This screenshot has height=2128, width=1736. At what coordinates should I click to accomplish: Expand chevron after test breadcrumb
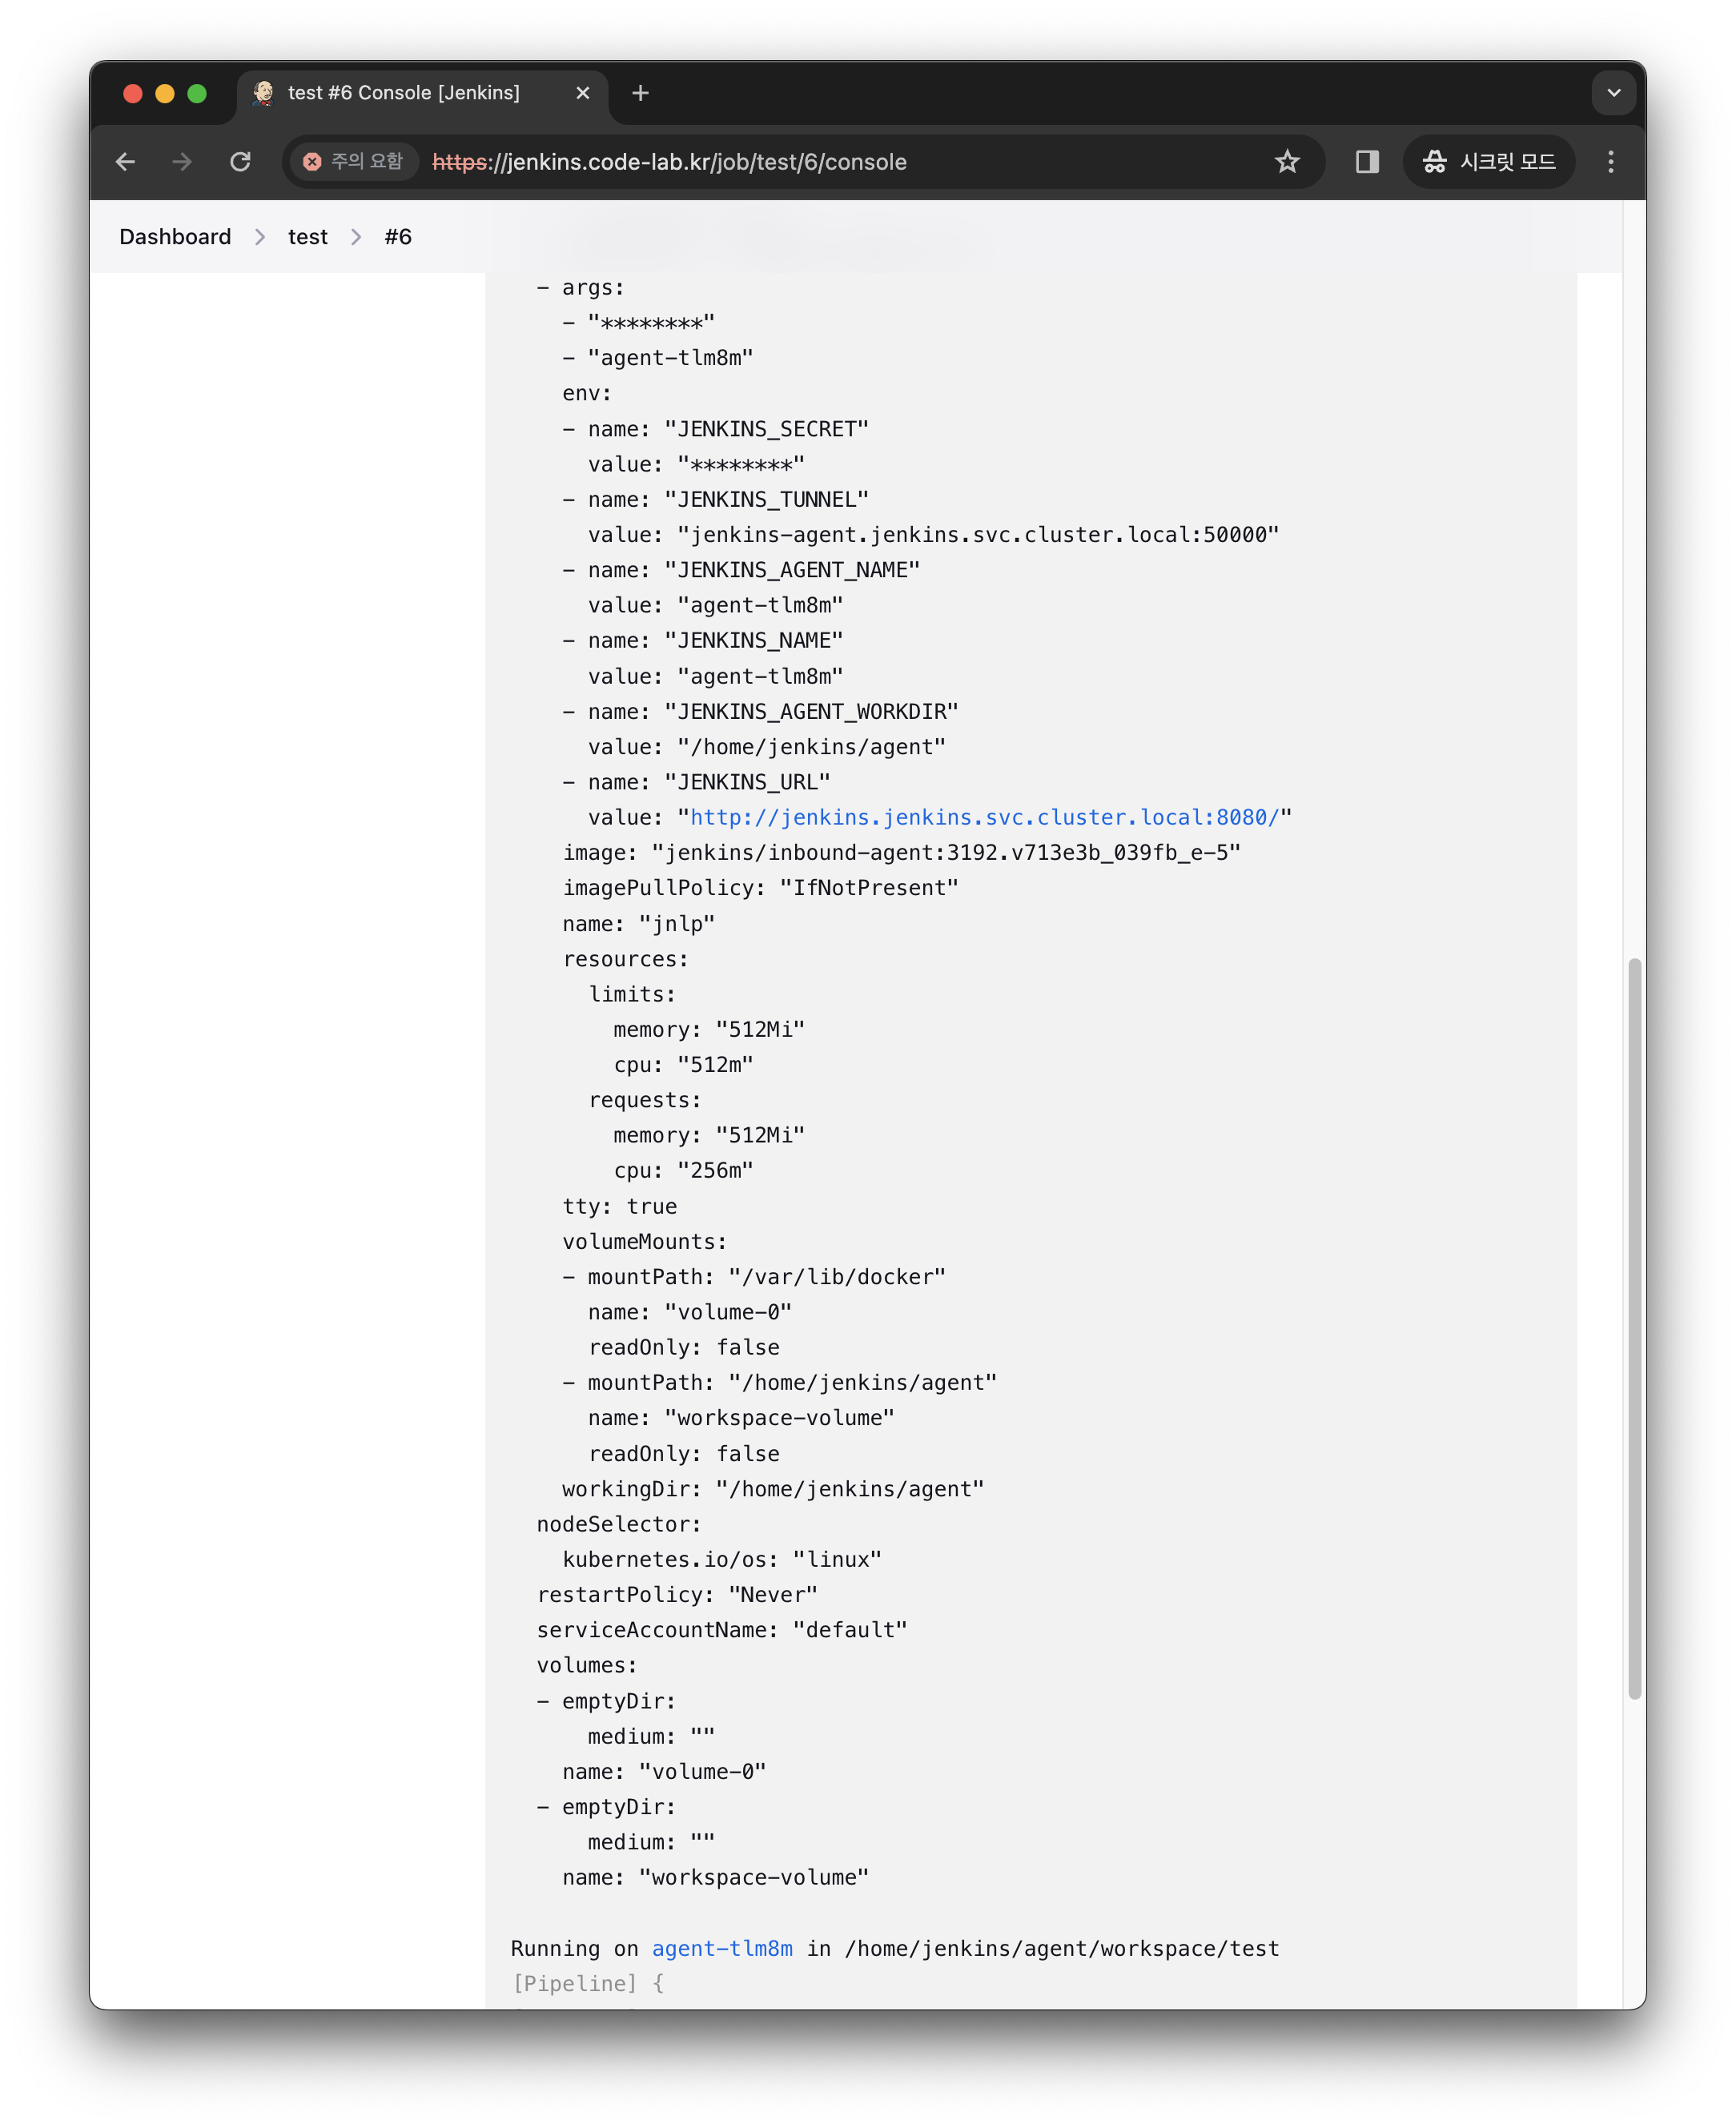pyautogui.click(x=356, y=237)
